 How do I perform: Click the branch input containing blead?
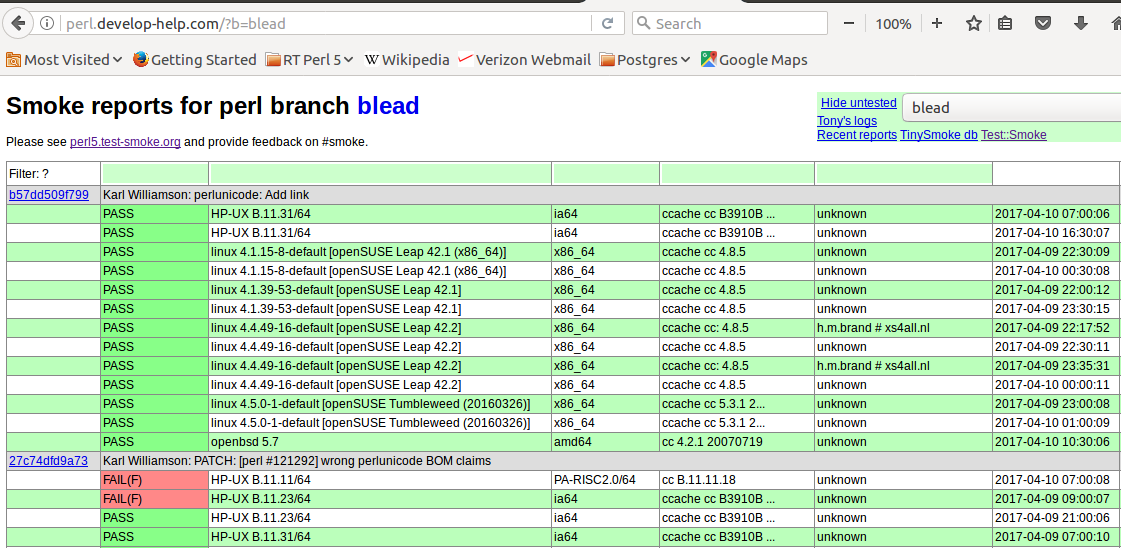(1010, 108)
